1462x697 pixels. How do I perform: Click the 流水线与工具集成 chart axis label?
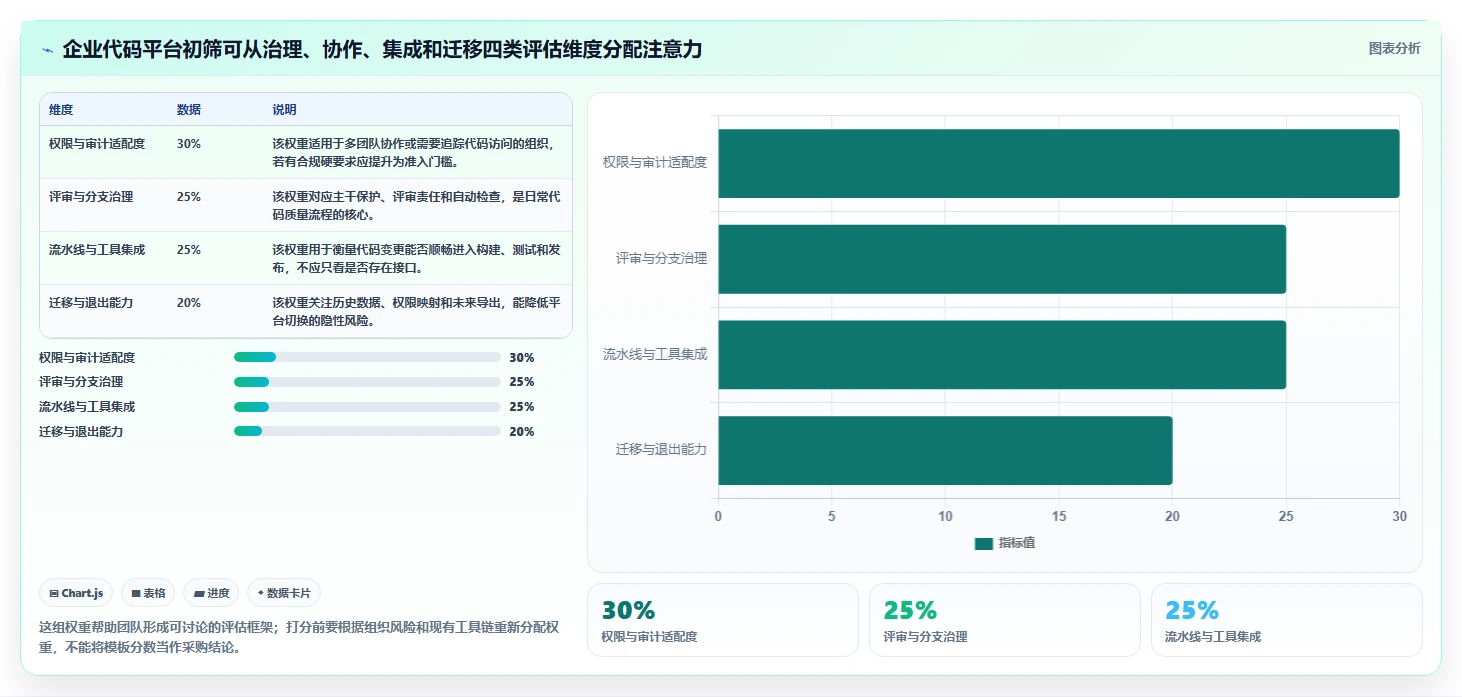655,354
